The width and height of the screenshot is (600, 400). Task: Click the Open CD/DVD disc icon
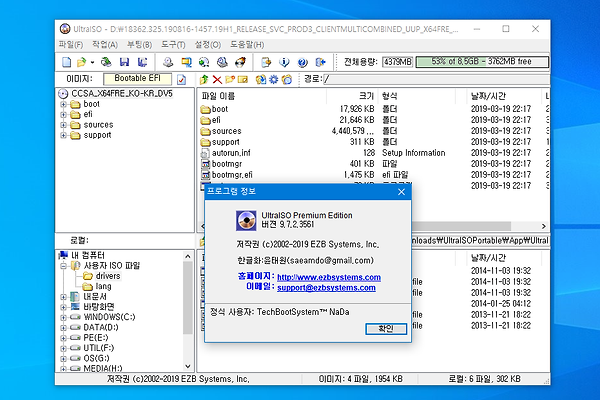coord(106,62)
